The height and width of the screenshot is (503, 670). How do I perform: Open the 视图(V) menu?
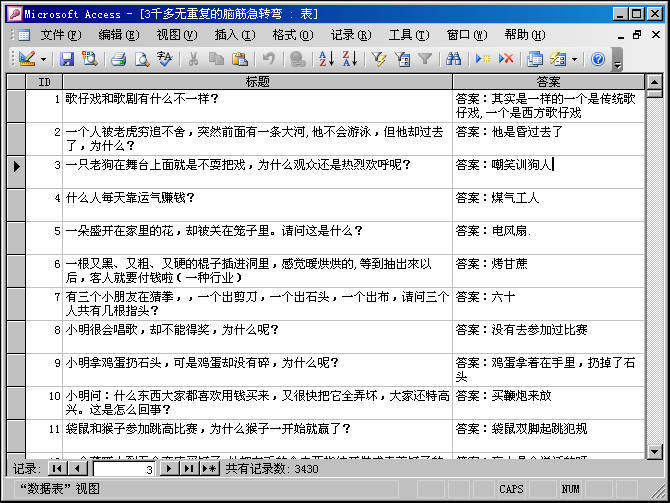(177, 35)
